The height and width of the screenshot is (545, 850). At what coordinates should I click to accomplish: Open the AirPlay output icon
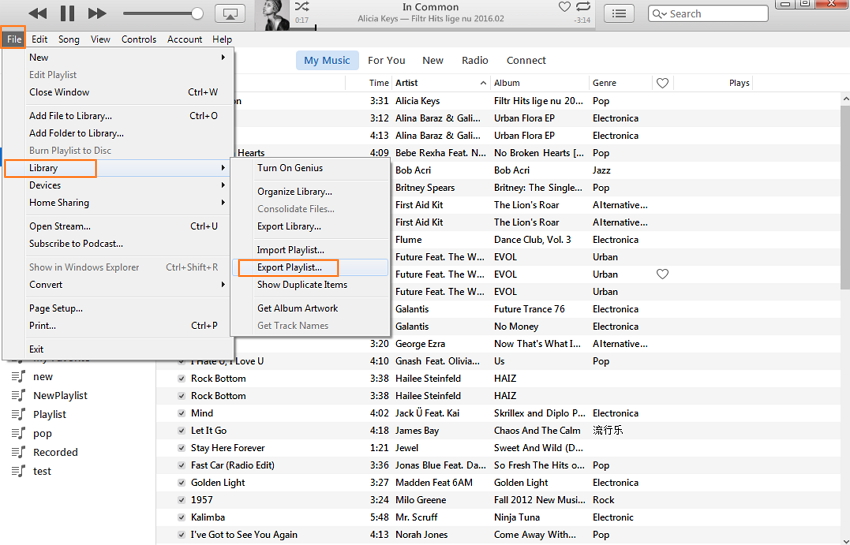pyautogui.click(x=229, y=13)
